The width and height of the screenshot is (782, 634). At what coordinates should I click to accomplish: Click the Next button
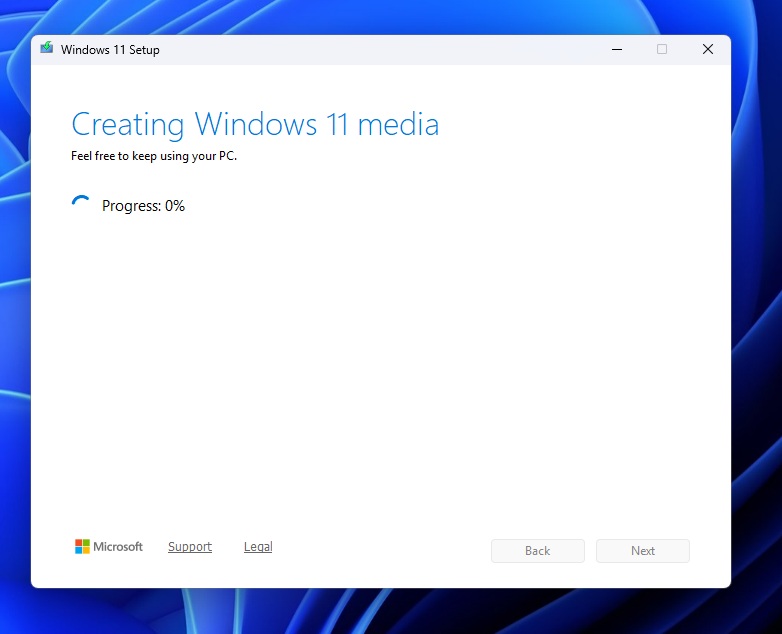(x=643, y=551)
